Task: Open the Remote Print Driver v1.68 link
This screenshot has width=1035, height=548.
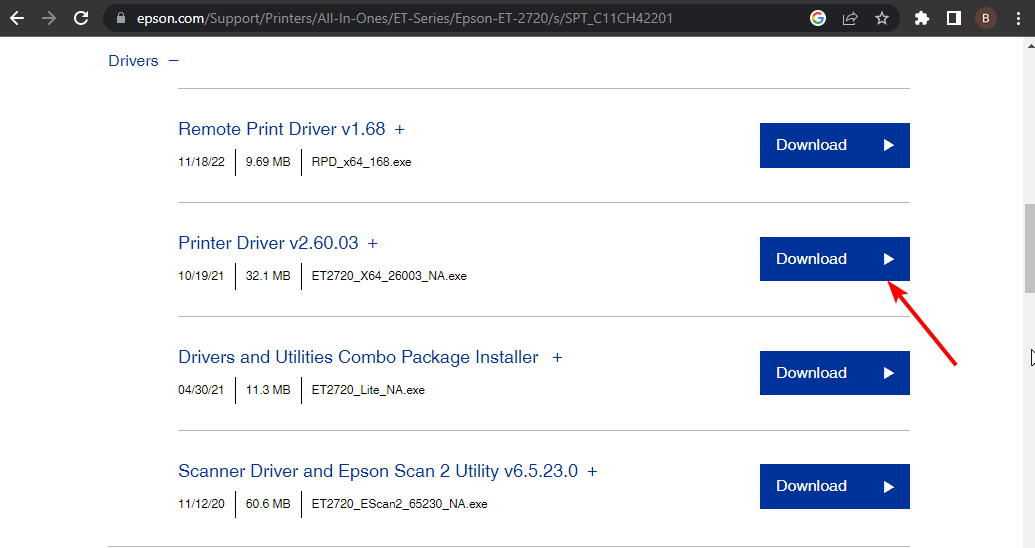Action: coord(282,129)
